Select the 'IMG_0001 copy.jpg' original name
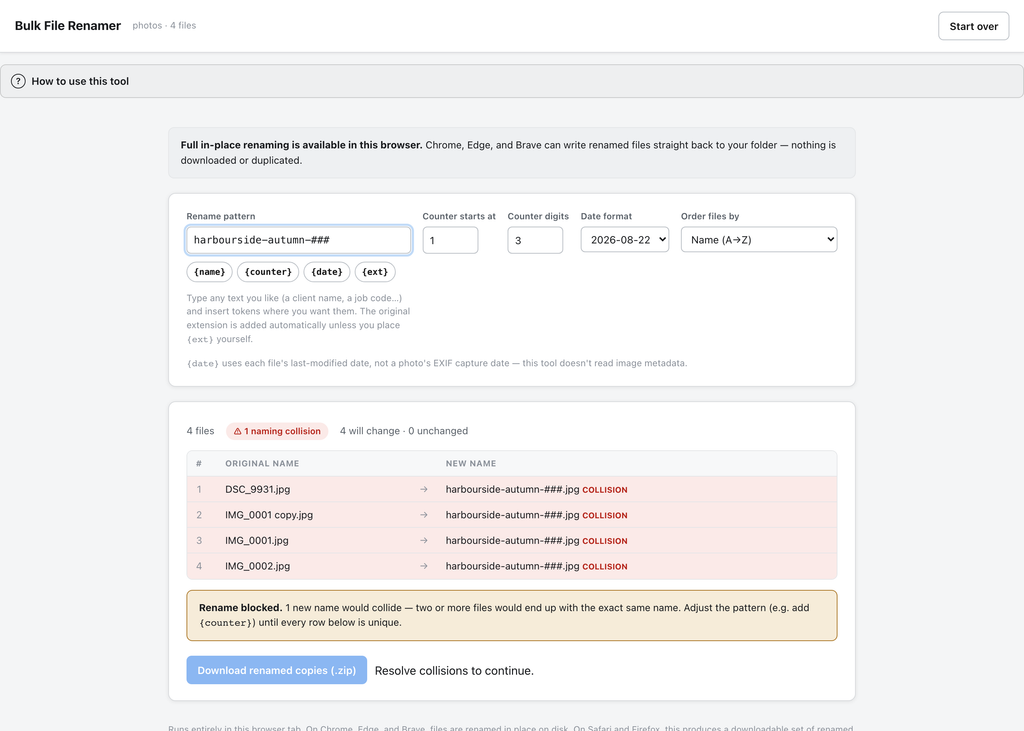1024x731 pixels. point(269,515)
